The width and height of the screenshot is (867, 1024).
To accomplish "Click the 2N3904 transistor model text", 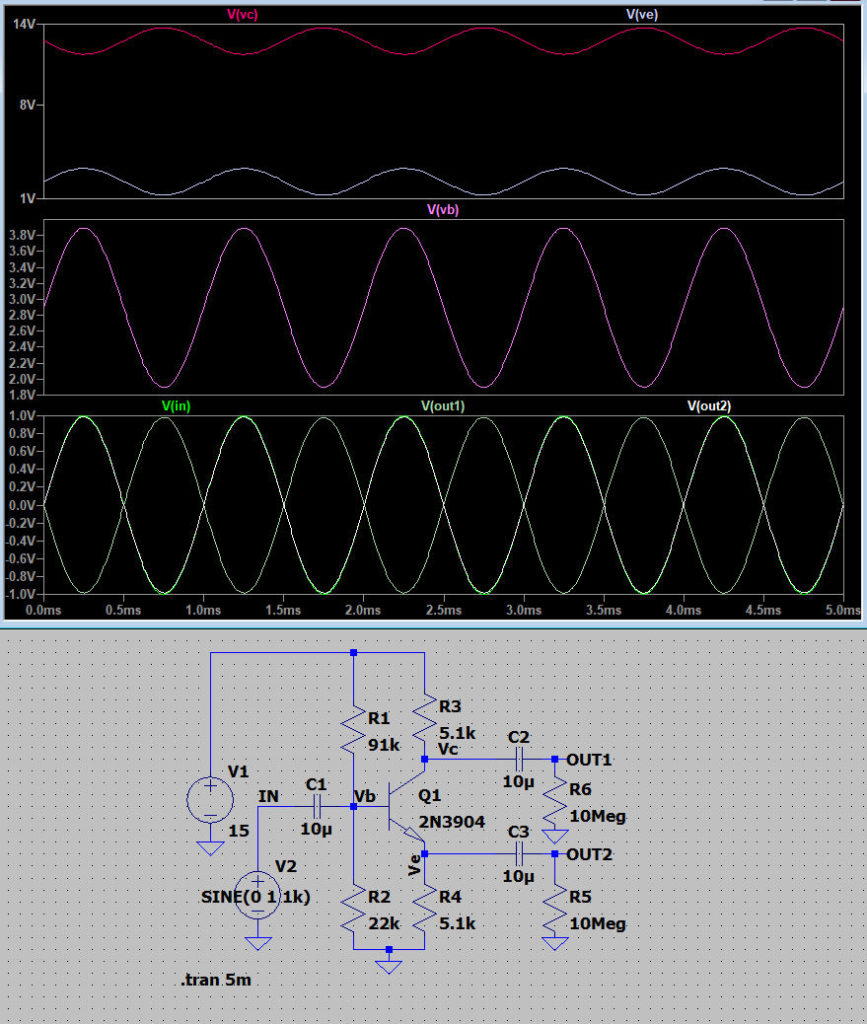I will click(x=452, y=822).
